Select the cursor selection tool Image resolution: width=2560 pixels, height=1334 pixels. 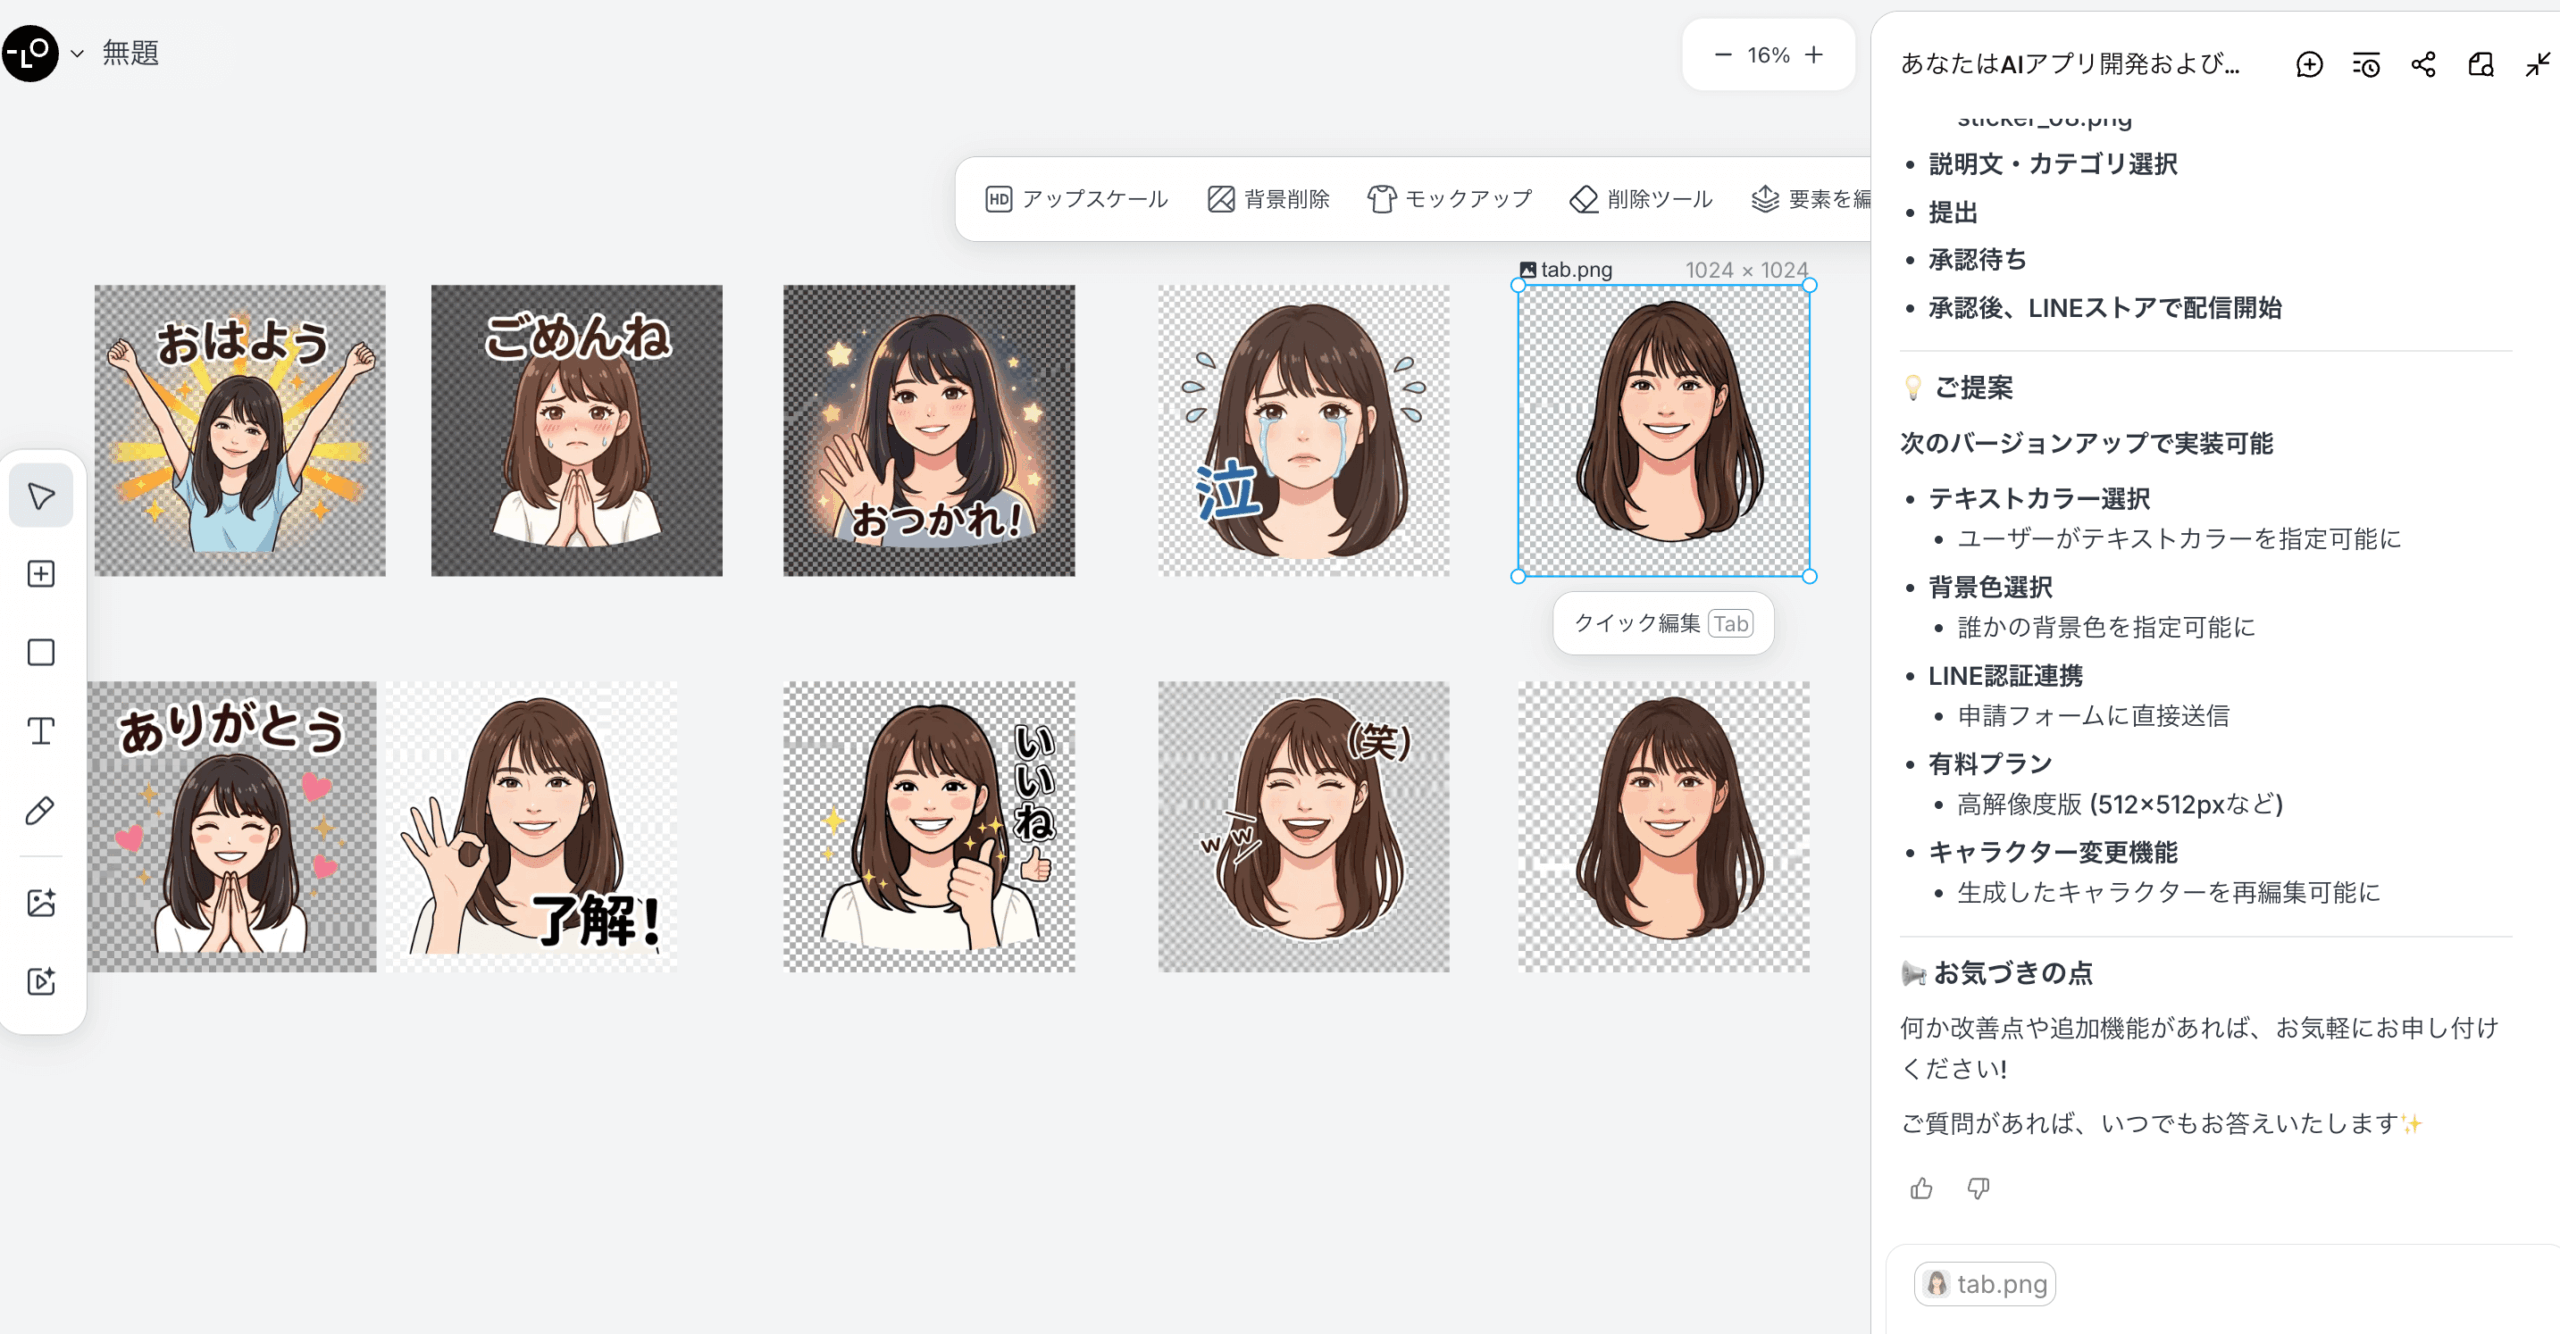pos(40,494)
